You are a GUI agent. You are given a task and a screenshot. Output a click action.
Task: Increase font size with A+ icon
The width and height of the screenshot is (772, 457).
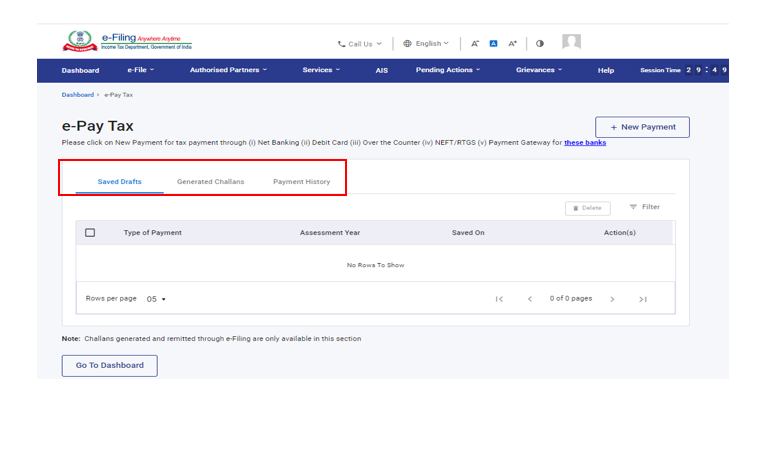[x=513, y=44]
